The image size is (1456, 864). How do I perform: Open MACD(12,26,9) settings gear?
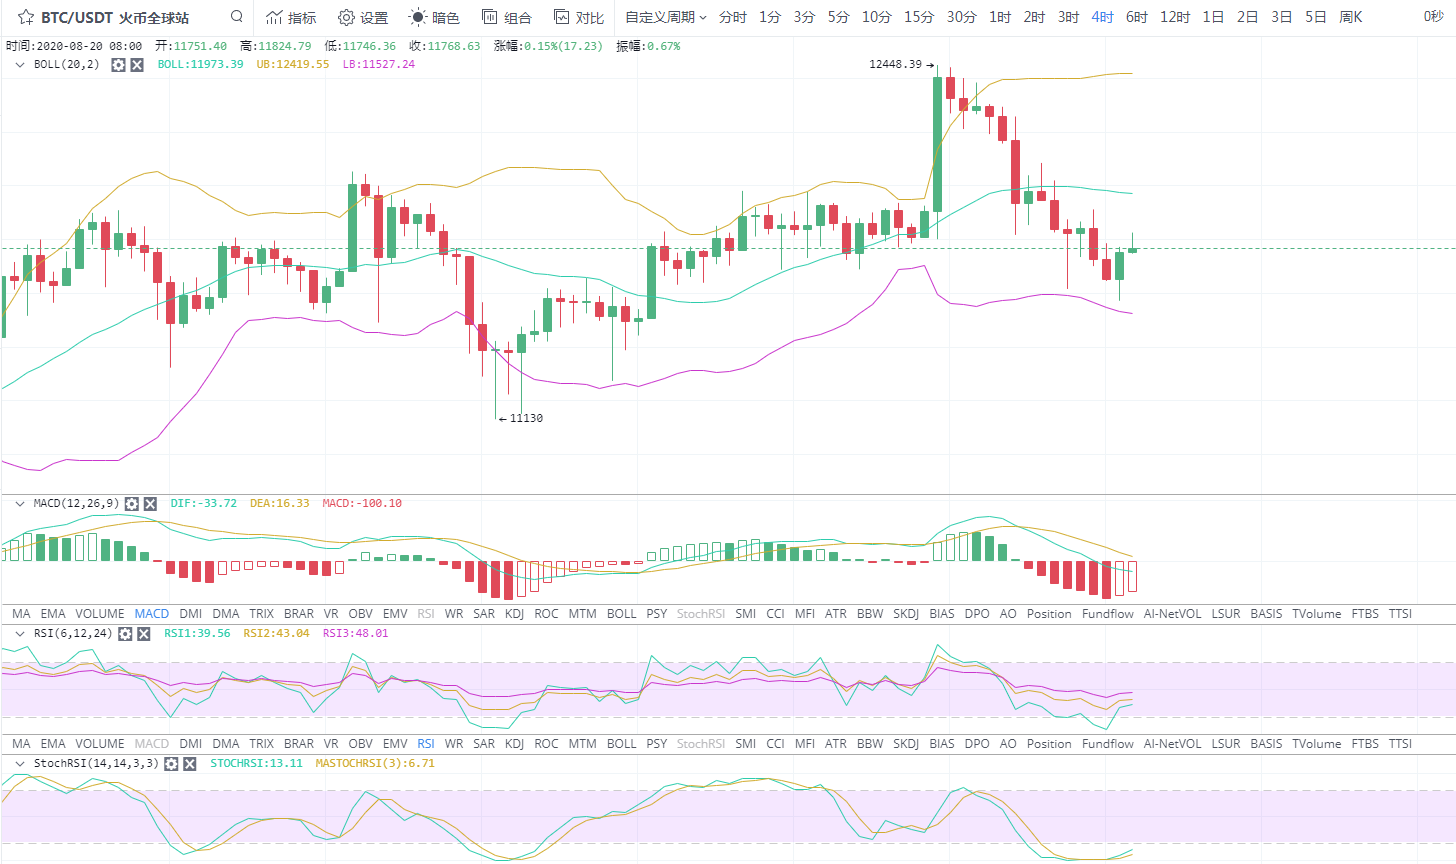click(x=132, y=504)
